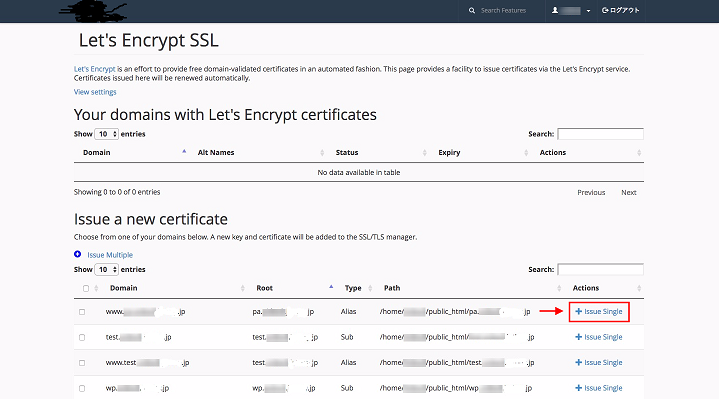Open Show entries dropdown under Issue Multiple
This screenshot has height=399, width=719.
(x=106, y=270)
